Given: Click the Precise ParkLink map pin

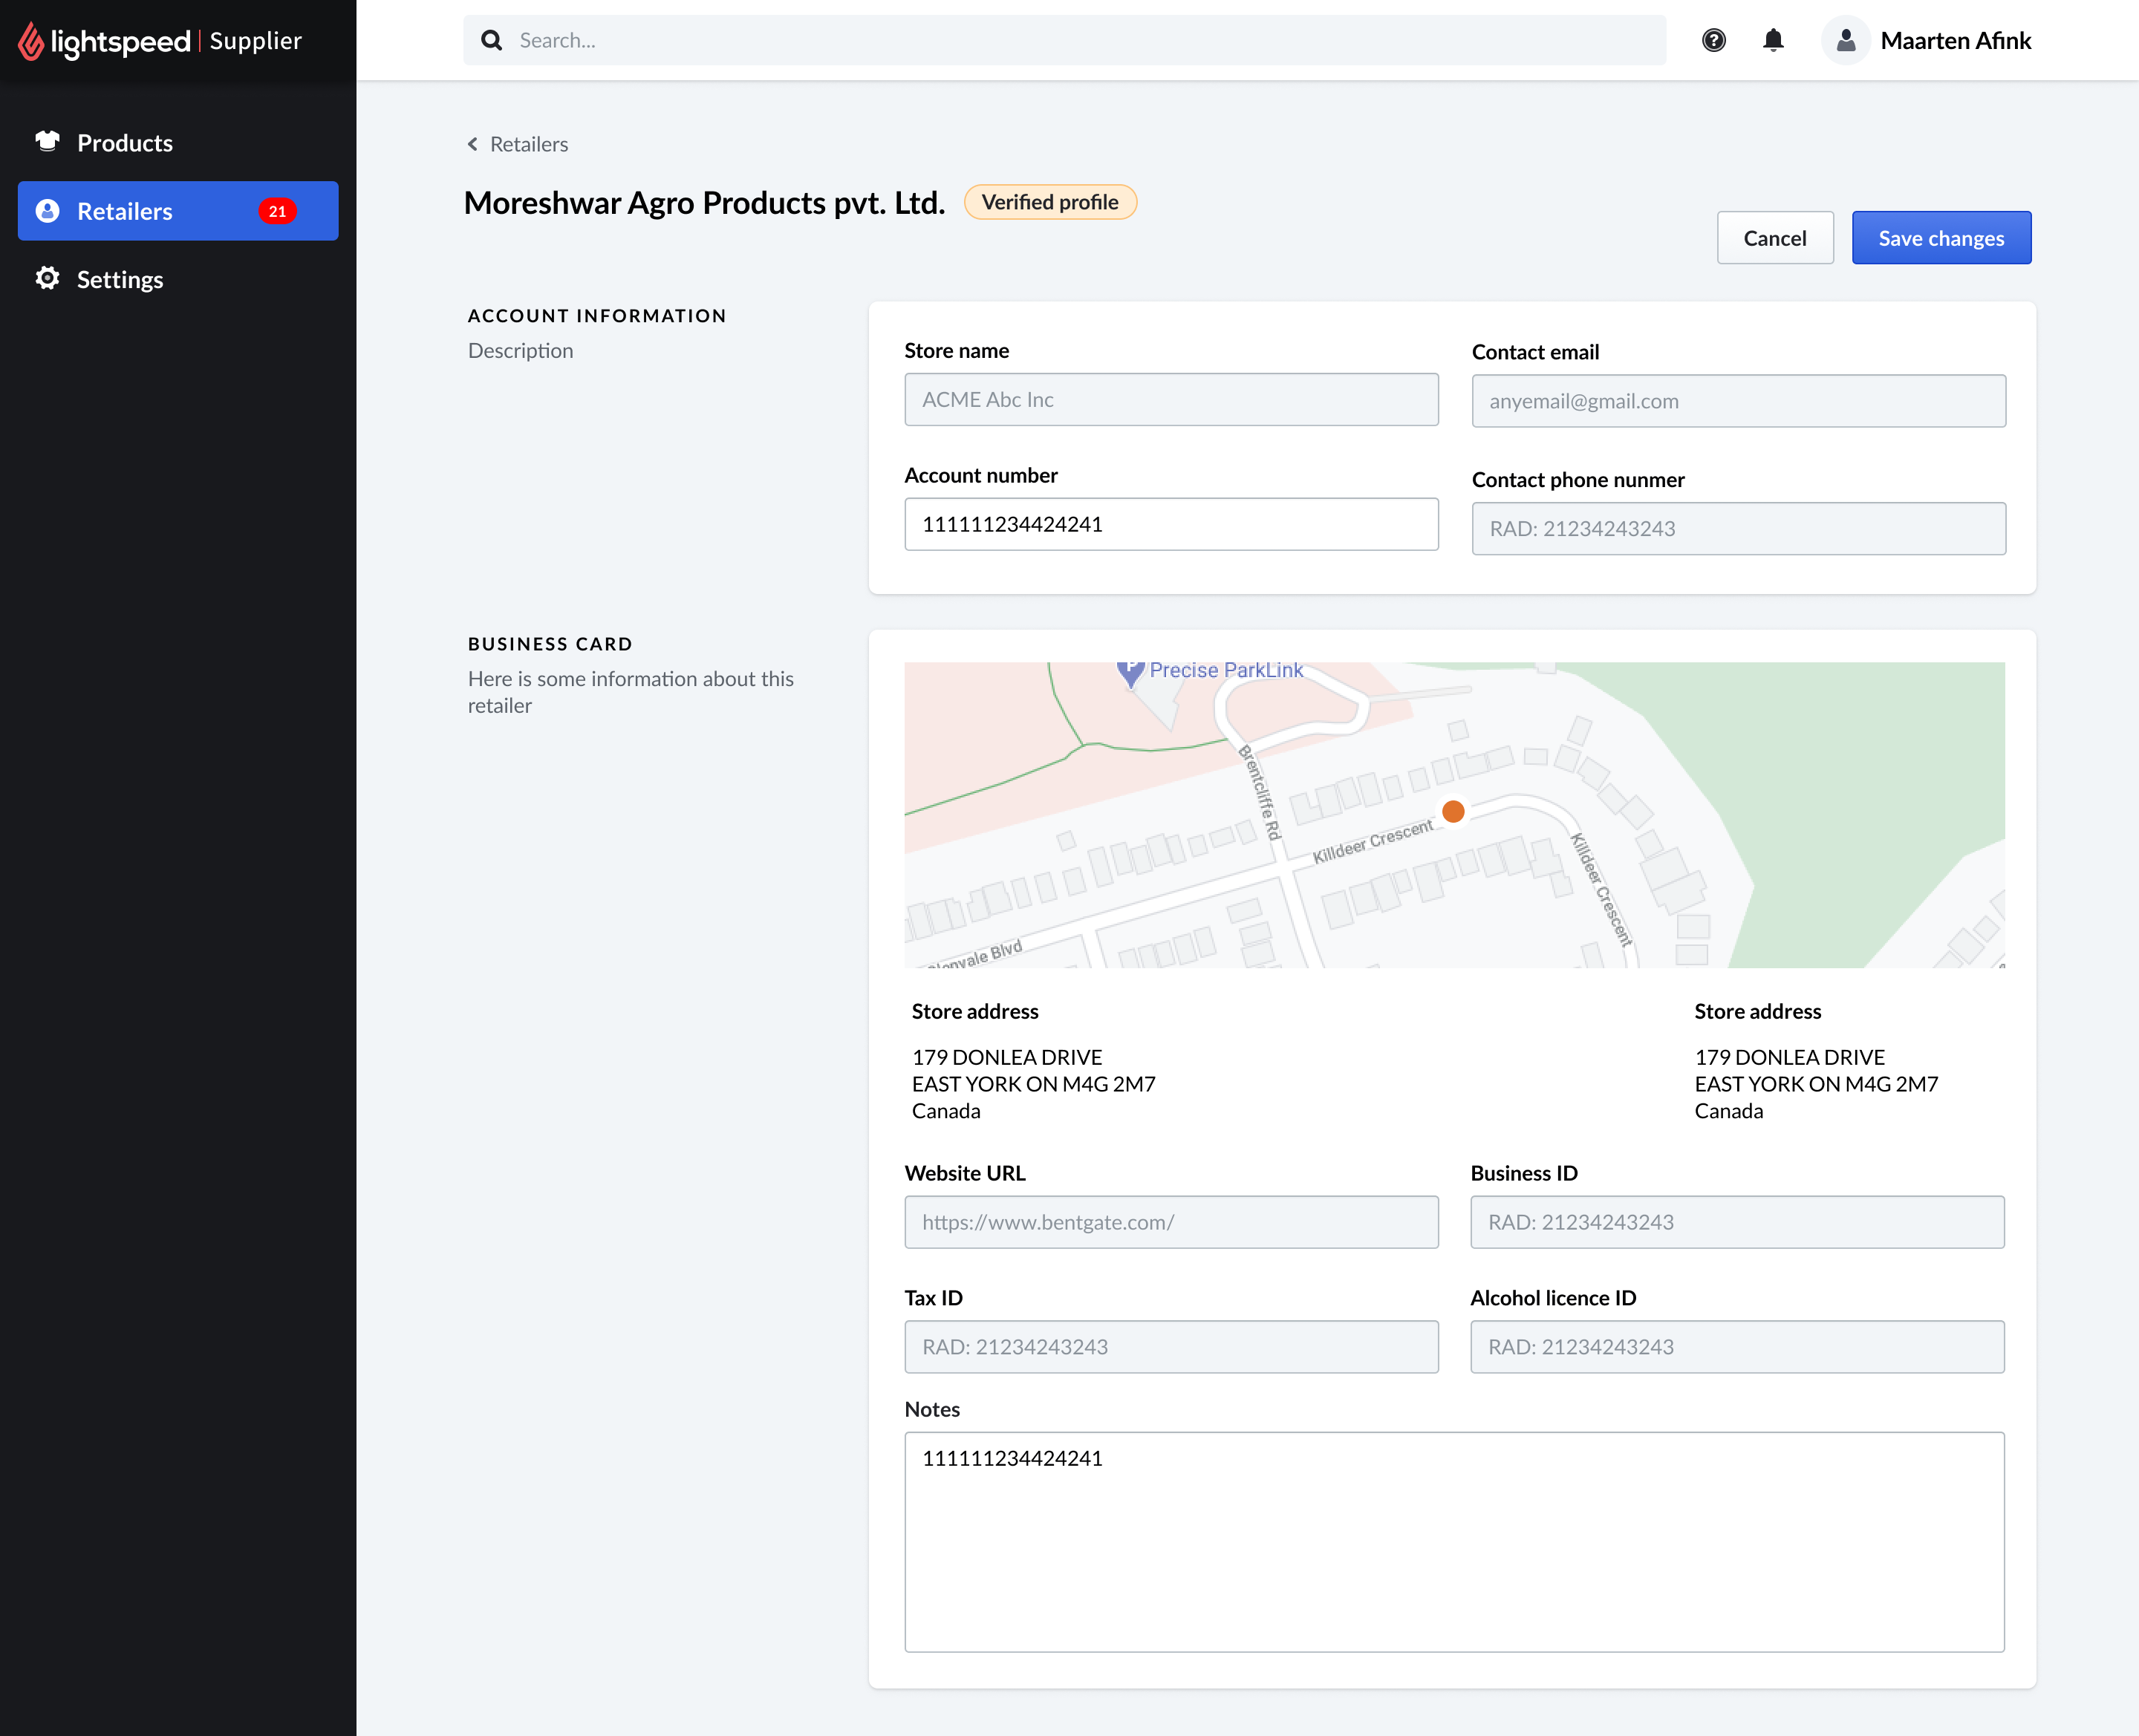Looking at the screenshot, I should [x=1130, y=675].
